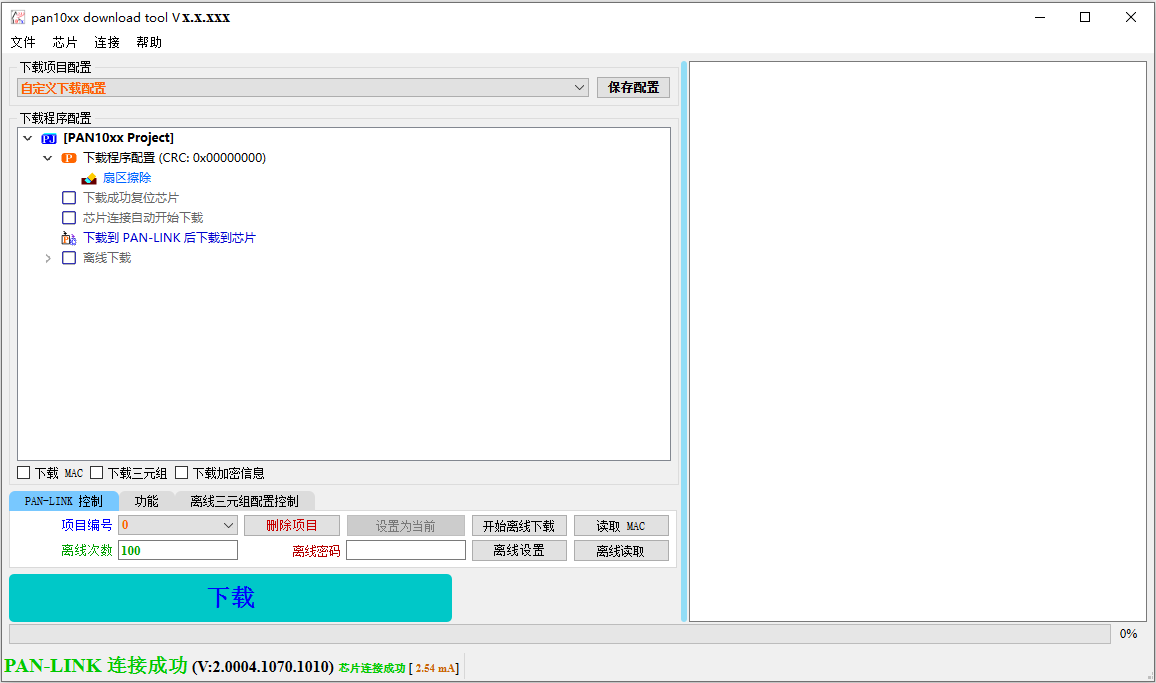1156x683 pixels.
Task: Click the 离线次数 input field
Action: pos(178,550)
